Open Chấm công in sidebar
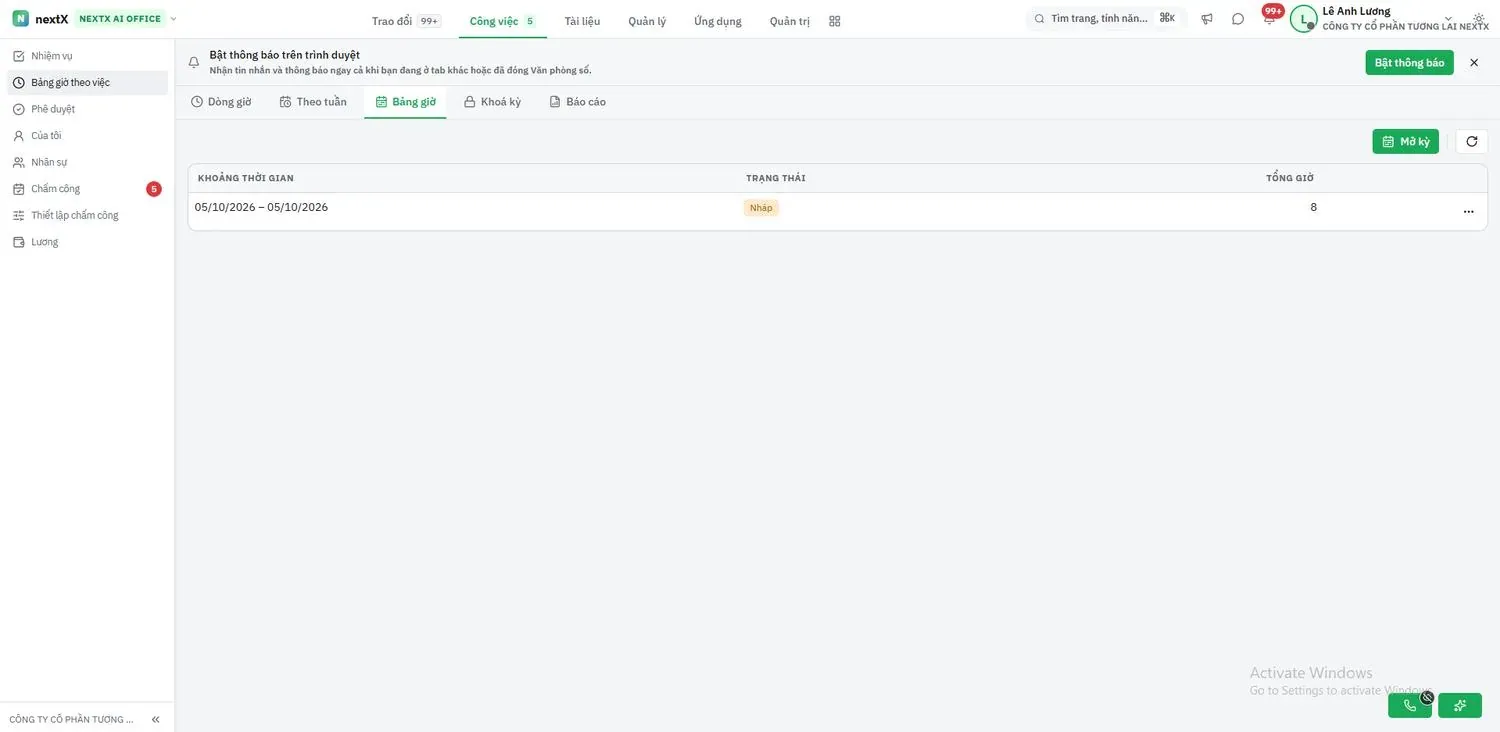The width and height of the screenshot is (1500, 732). point(87,189)
